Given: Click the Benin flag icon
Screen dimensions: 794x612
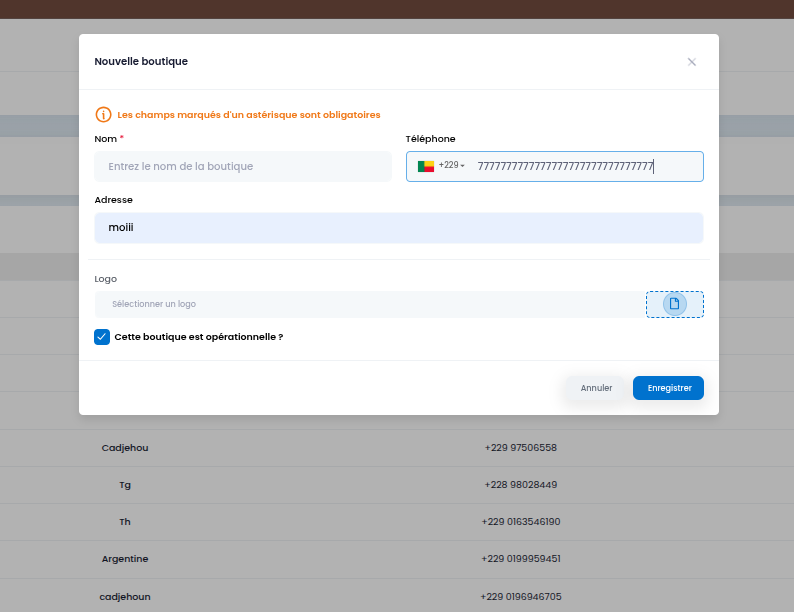Looking at the screenshot, I should [x=426, y=166].
